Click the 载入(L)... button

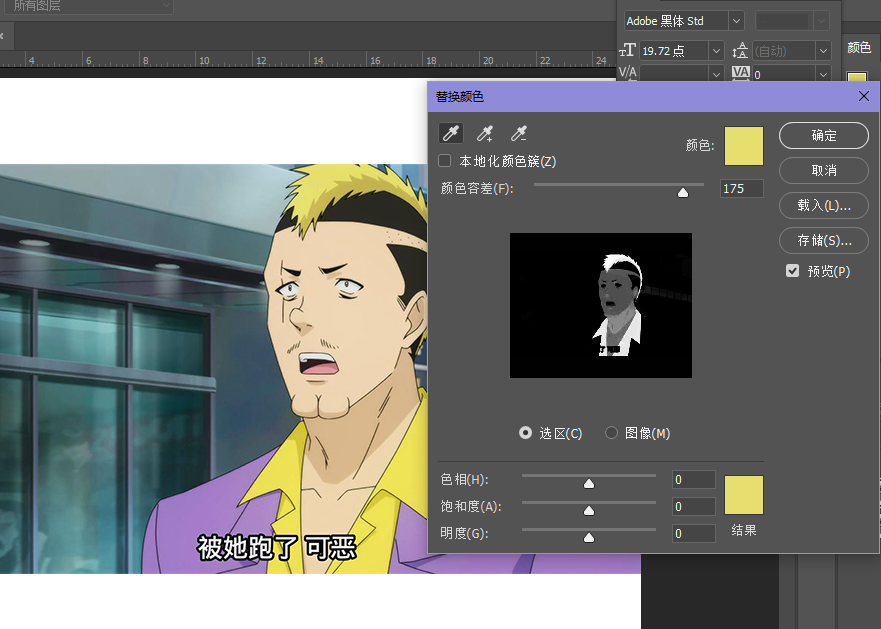coord(824,205)
